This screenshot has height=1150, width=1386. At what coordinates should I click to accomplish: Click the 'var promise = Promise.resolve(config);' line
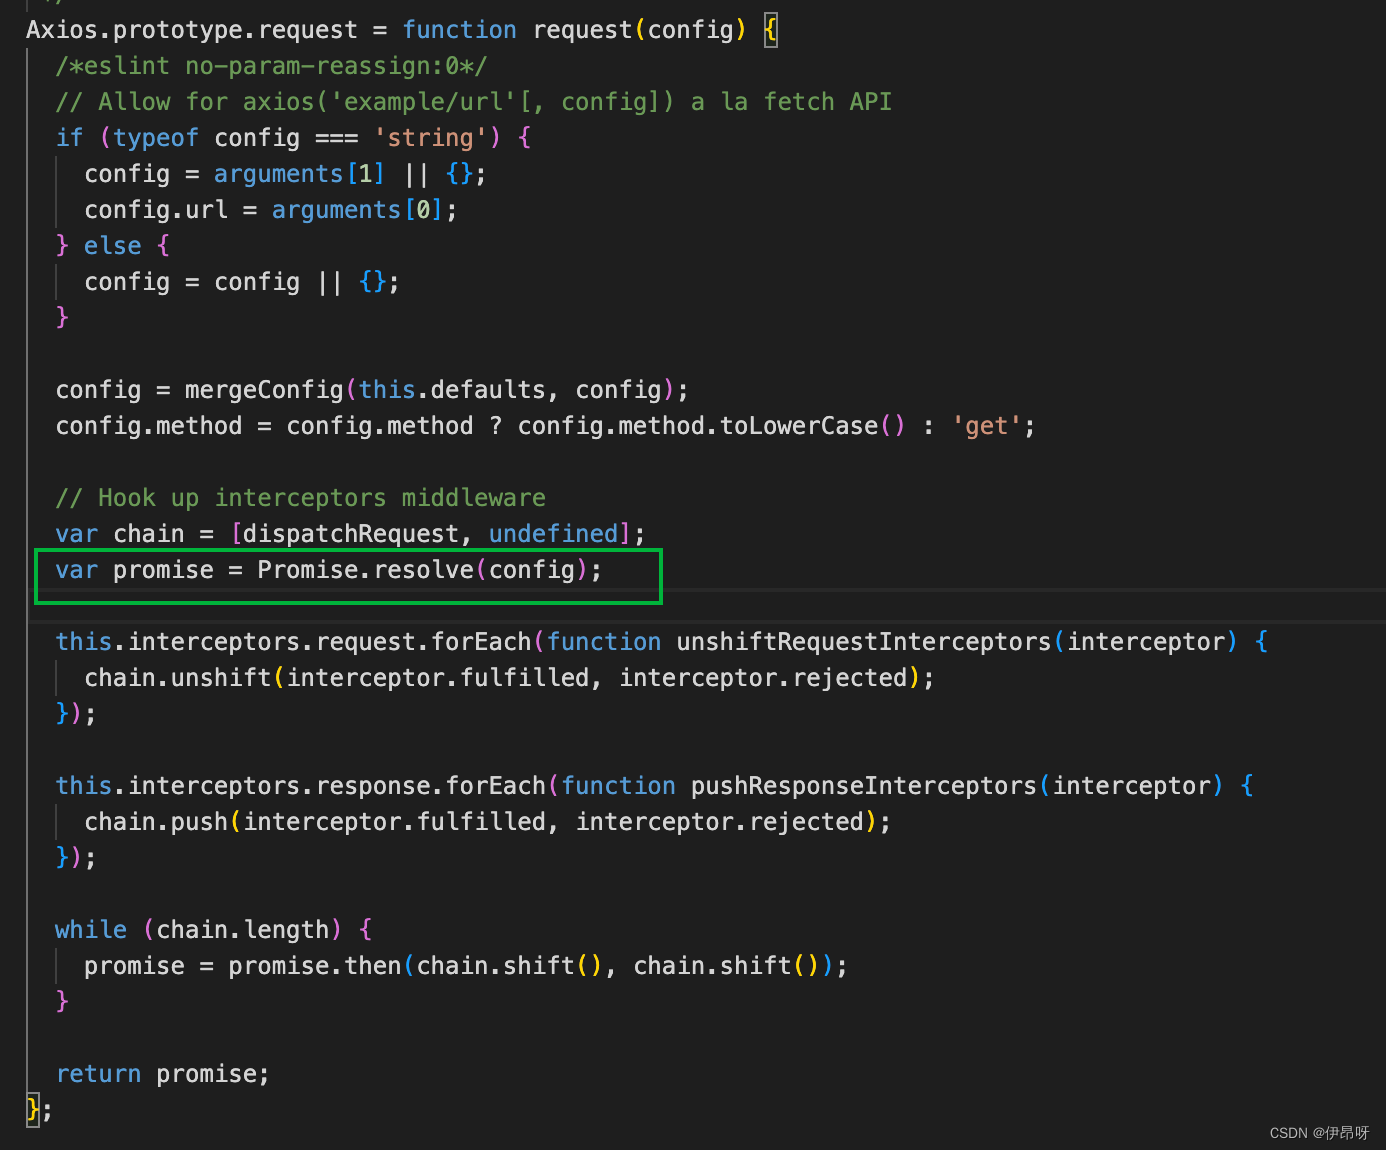[329, 570]
